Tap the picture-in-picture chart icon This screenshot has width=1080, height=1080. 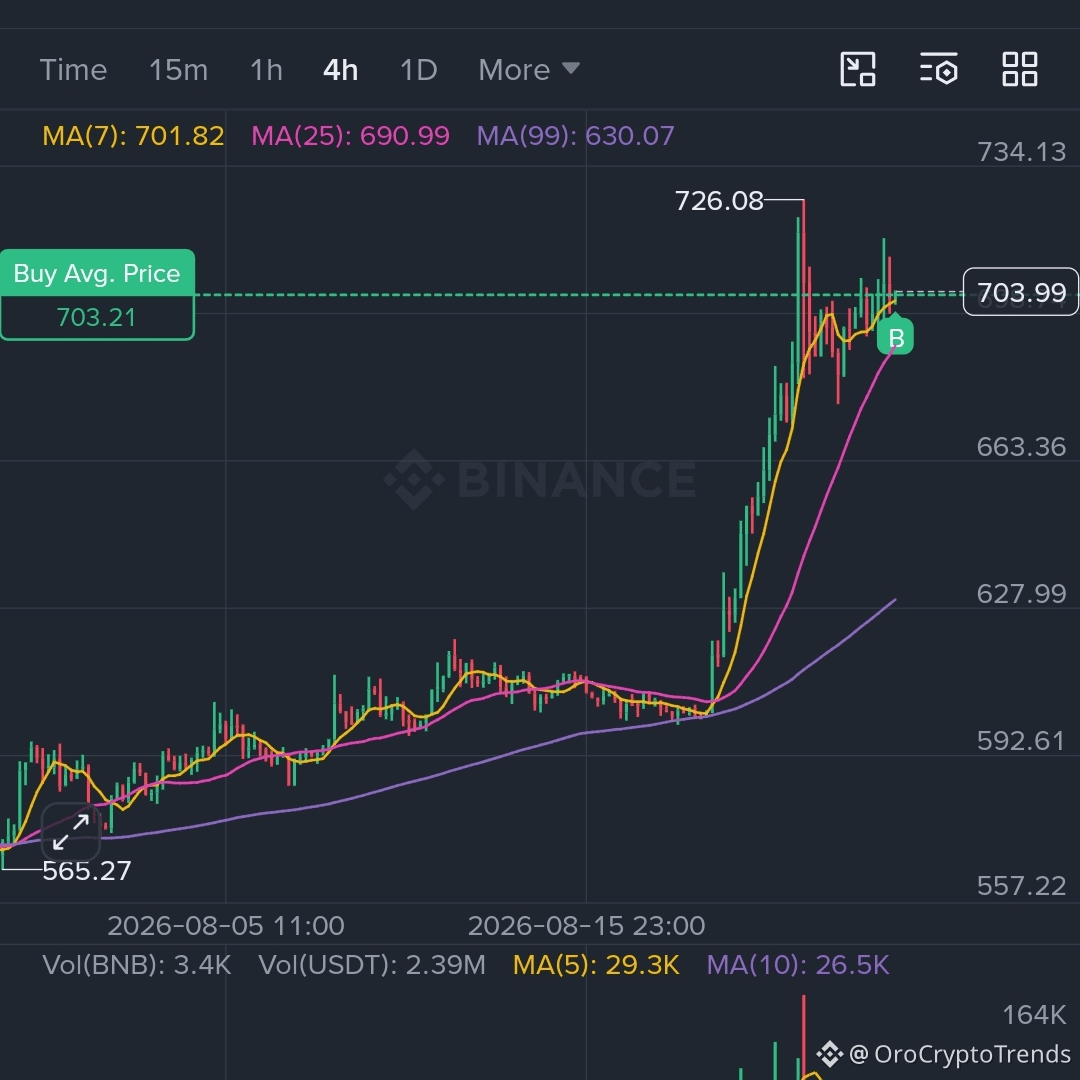858,70
